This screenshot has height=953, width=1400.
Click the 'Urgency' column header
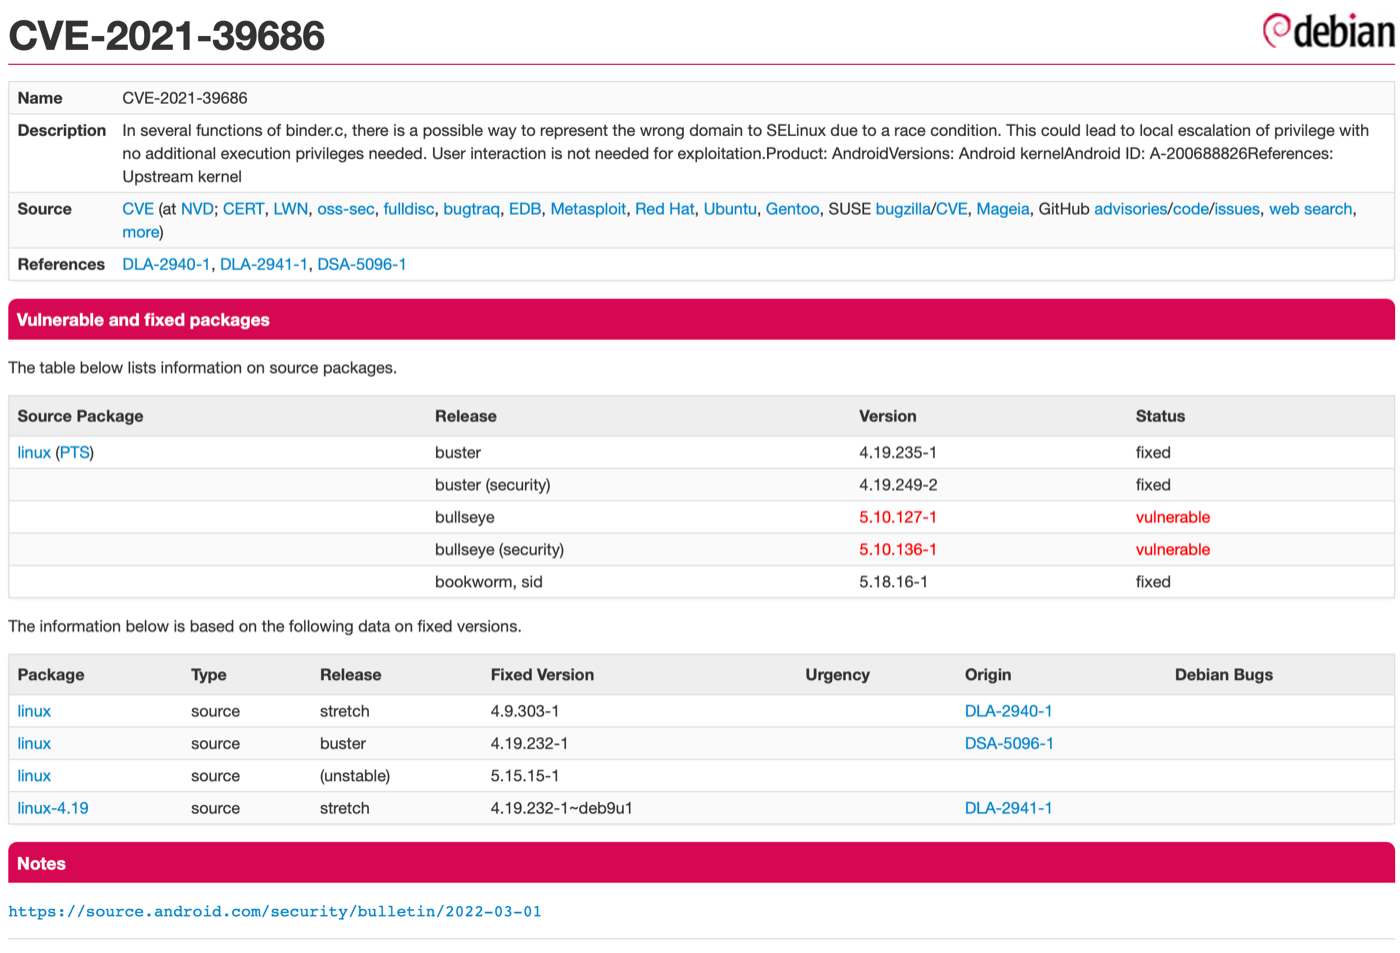click(x=837, y=675)
